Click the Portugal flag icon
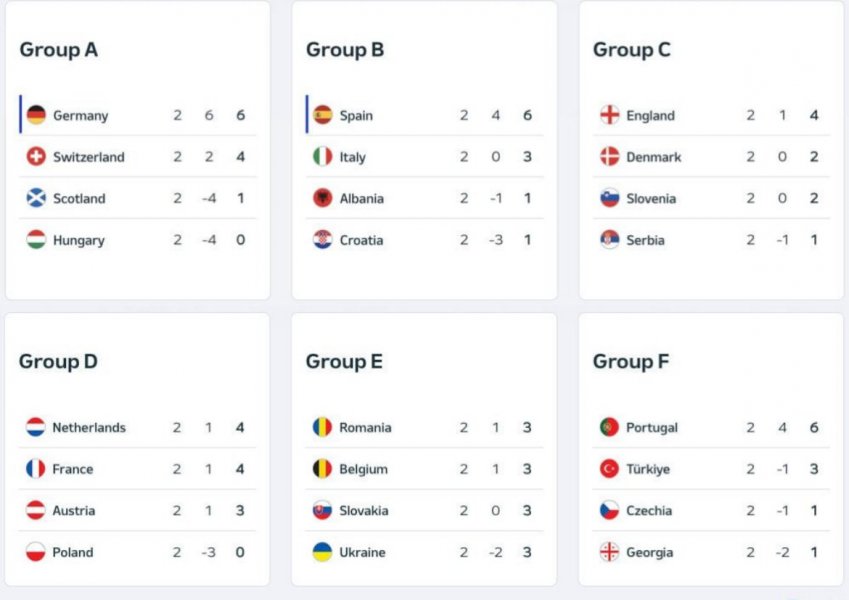 click(x=609, y=427)
